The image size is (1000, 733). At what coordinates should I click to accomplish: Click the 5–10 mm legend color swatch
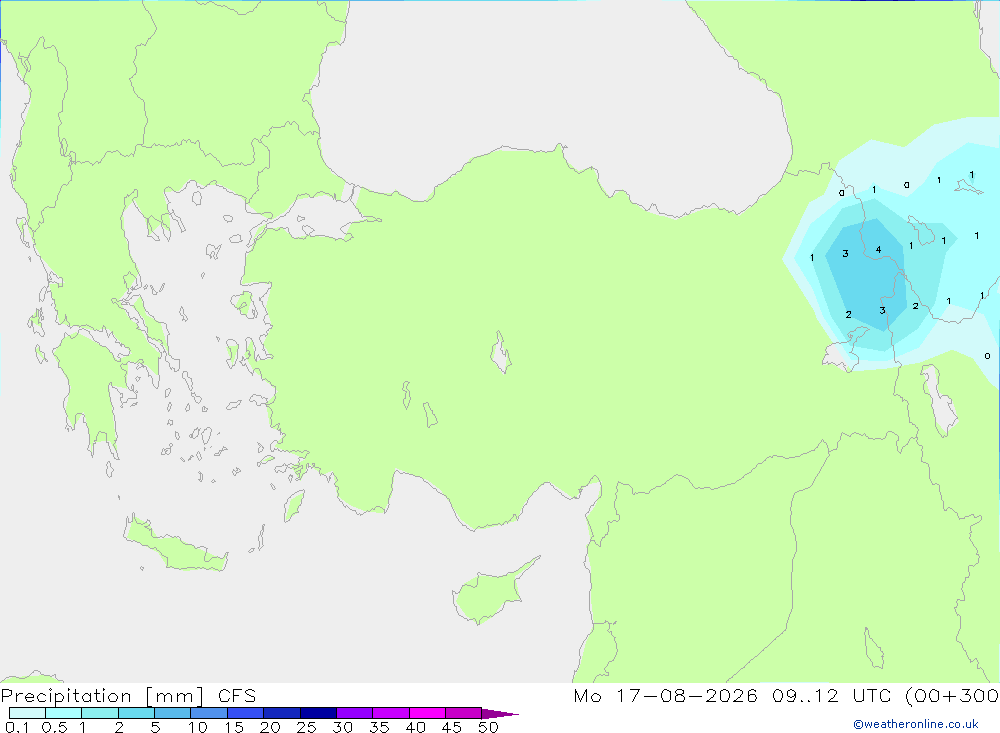tap(173, 713)
